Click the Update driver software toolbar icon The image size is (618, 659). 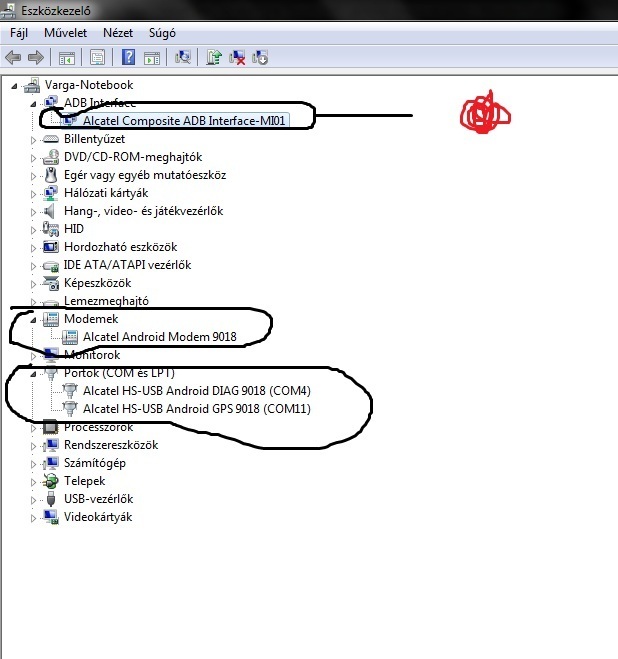coord(214,57)
